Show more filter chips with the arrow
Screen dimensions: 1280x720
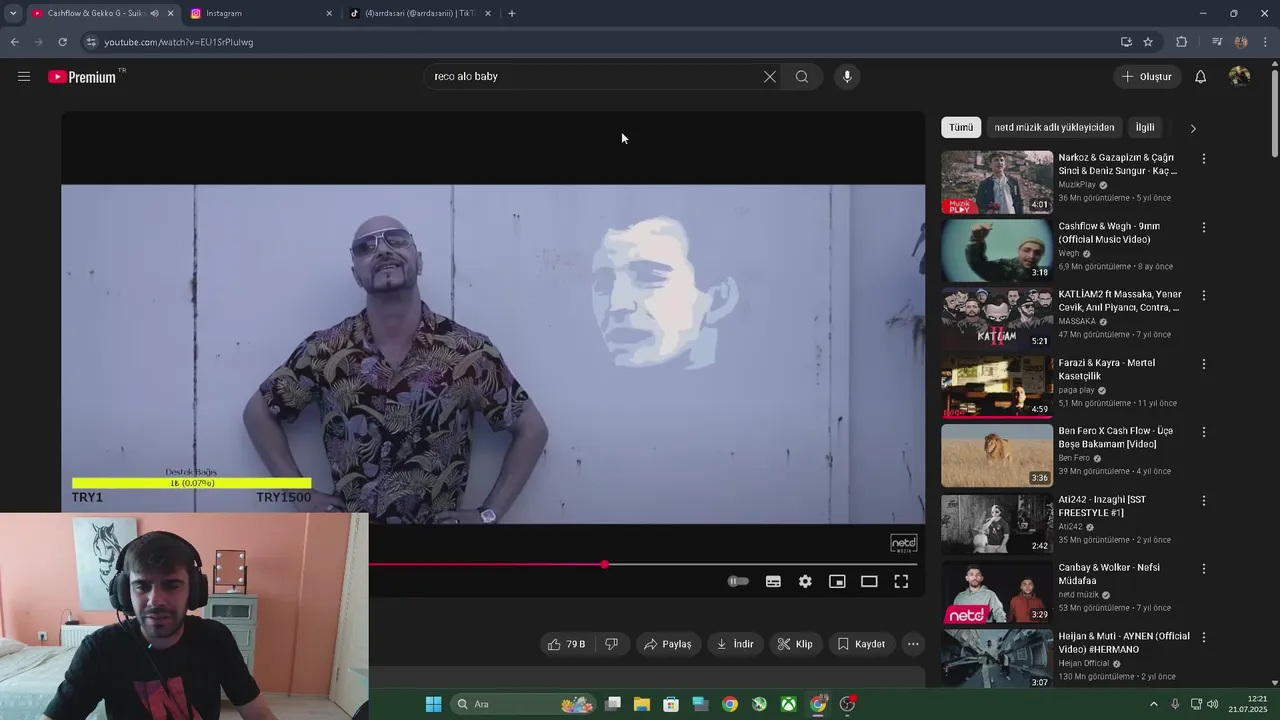coord(1193,128)
